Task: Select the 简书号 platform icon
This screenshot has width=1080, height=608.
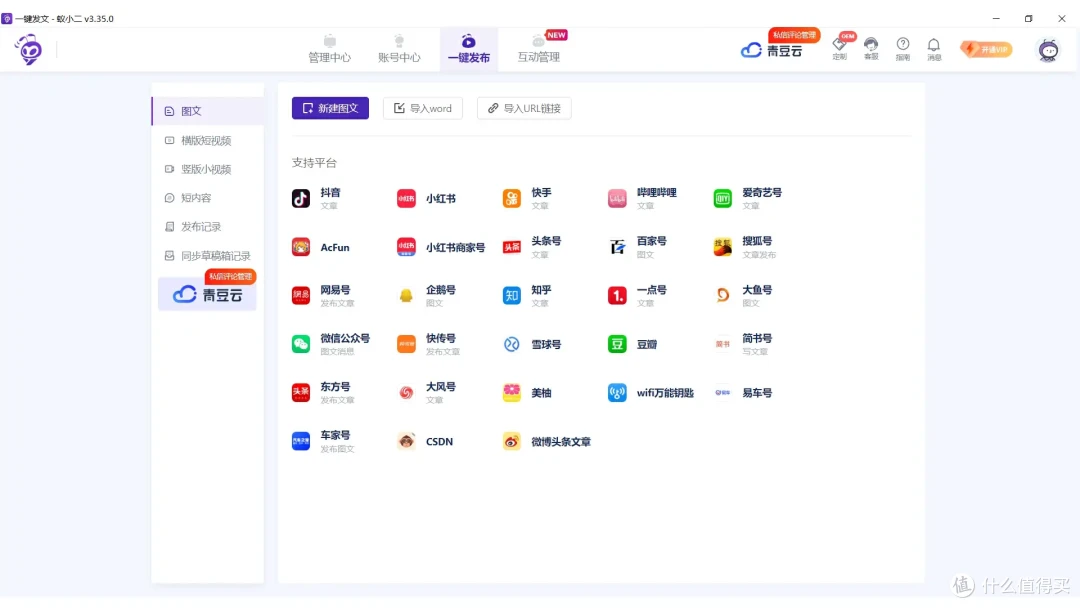Action: pyautogui.click(x=722, y=344)
